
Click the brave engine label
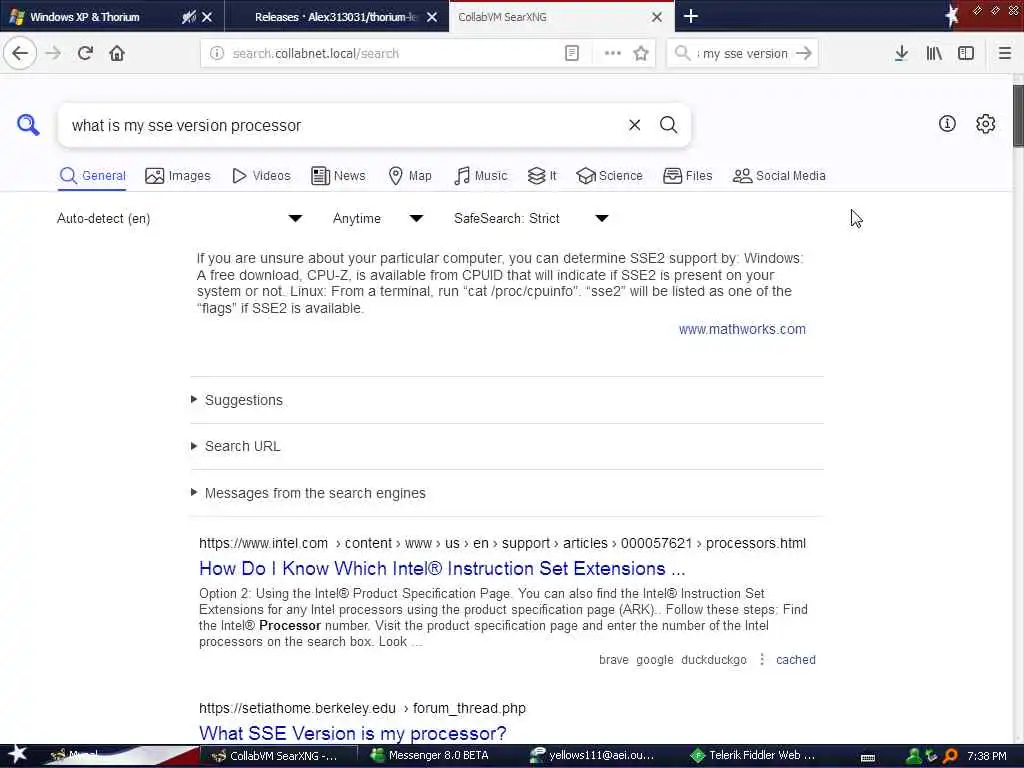[613, 660]
